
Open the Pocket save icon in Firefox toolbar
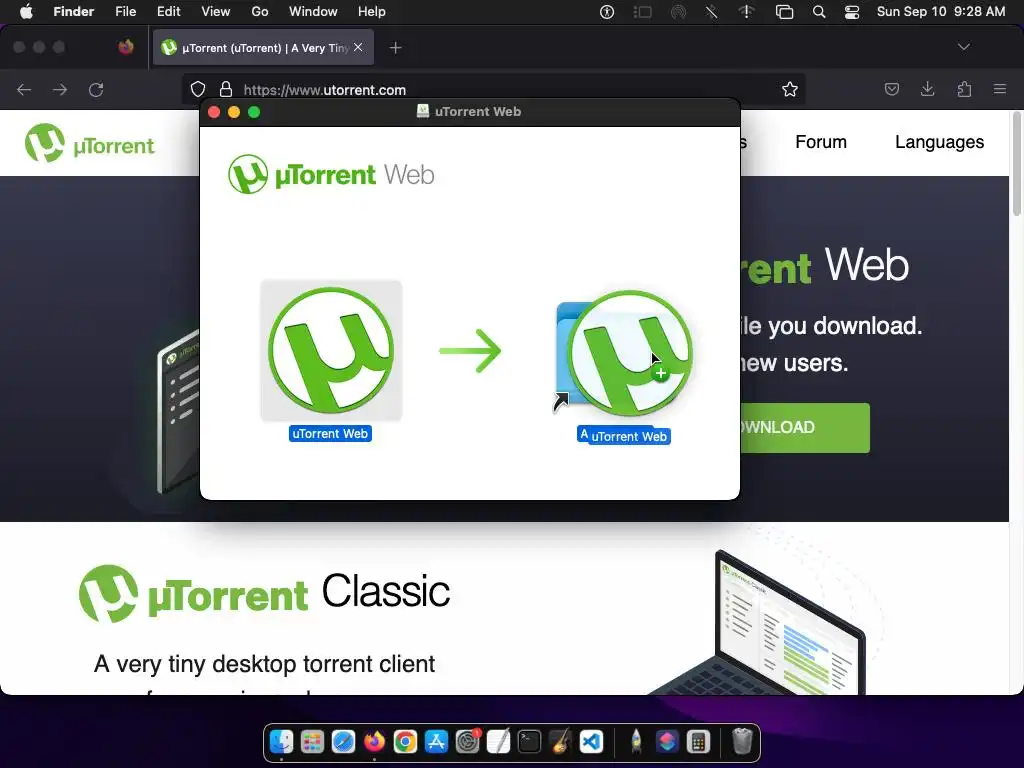[x=892, y=89]
